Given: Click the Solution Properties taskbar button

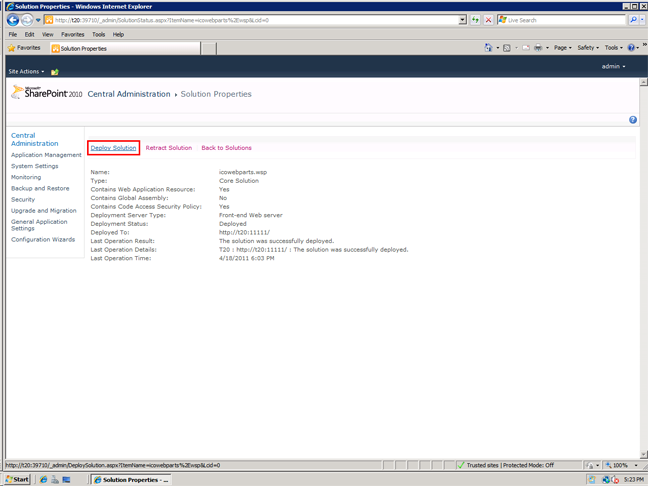Looking at the screenshot, I should (x=131, y=480).
